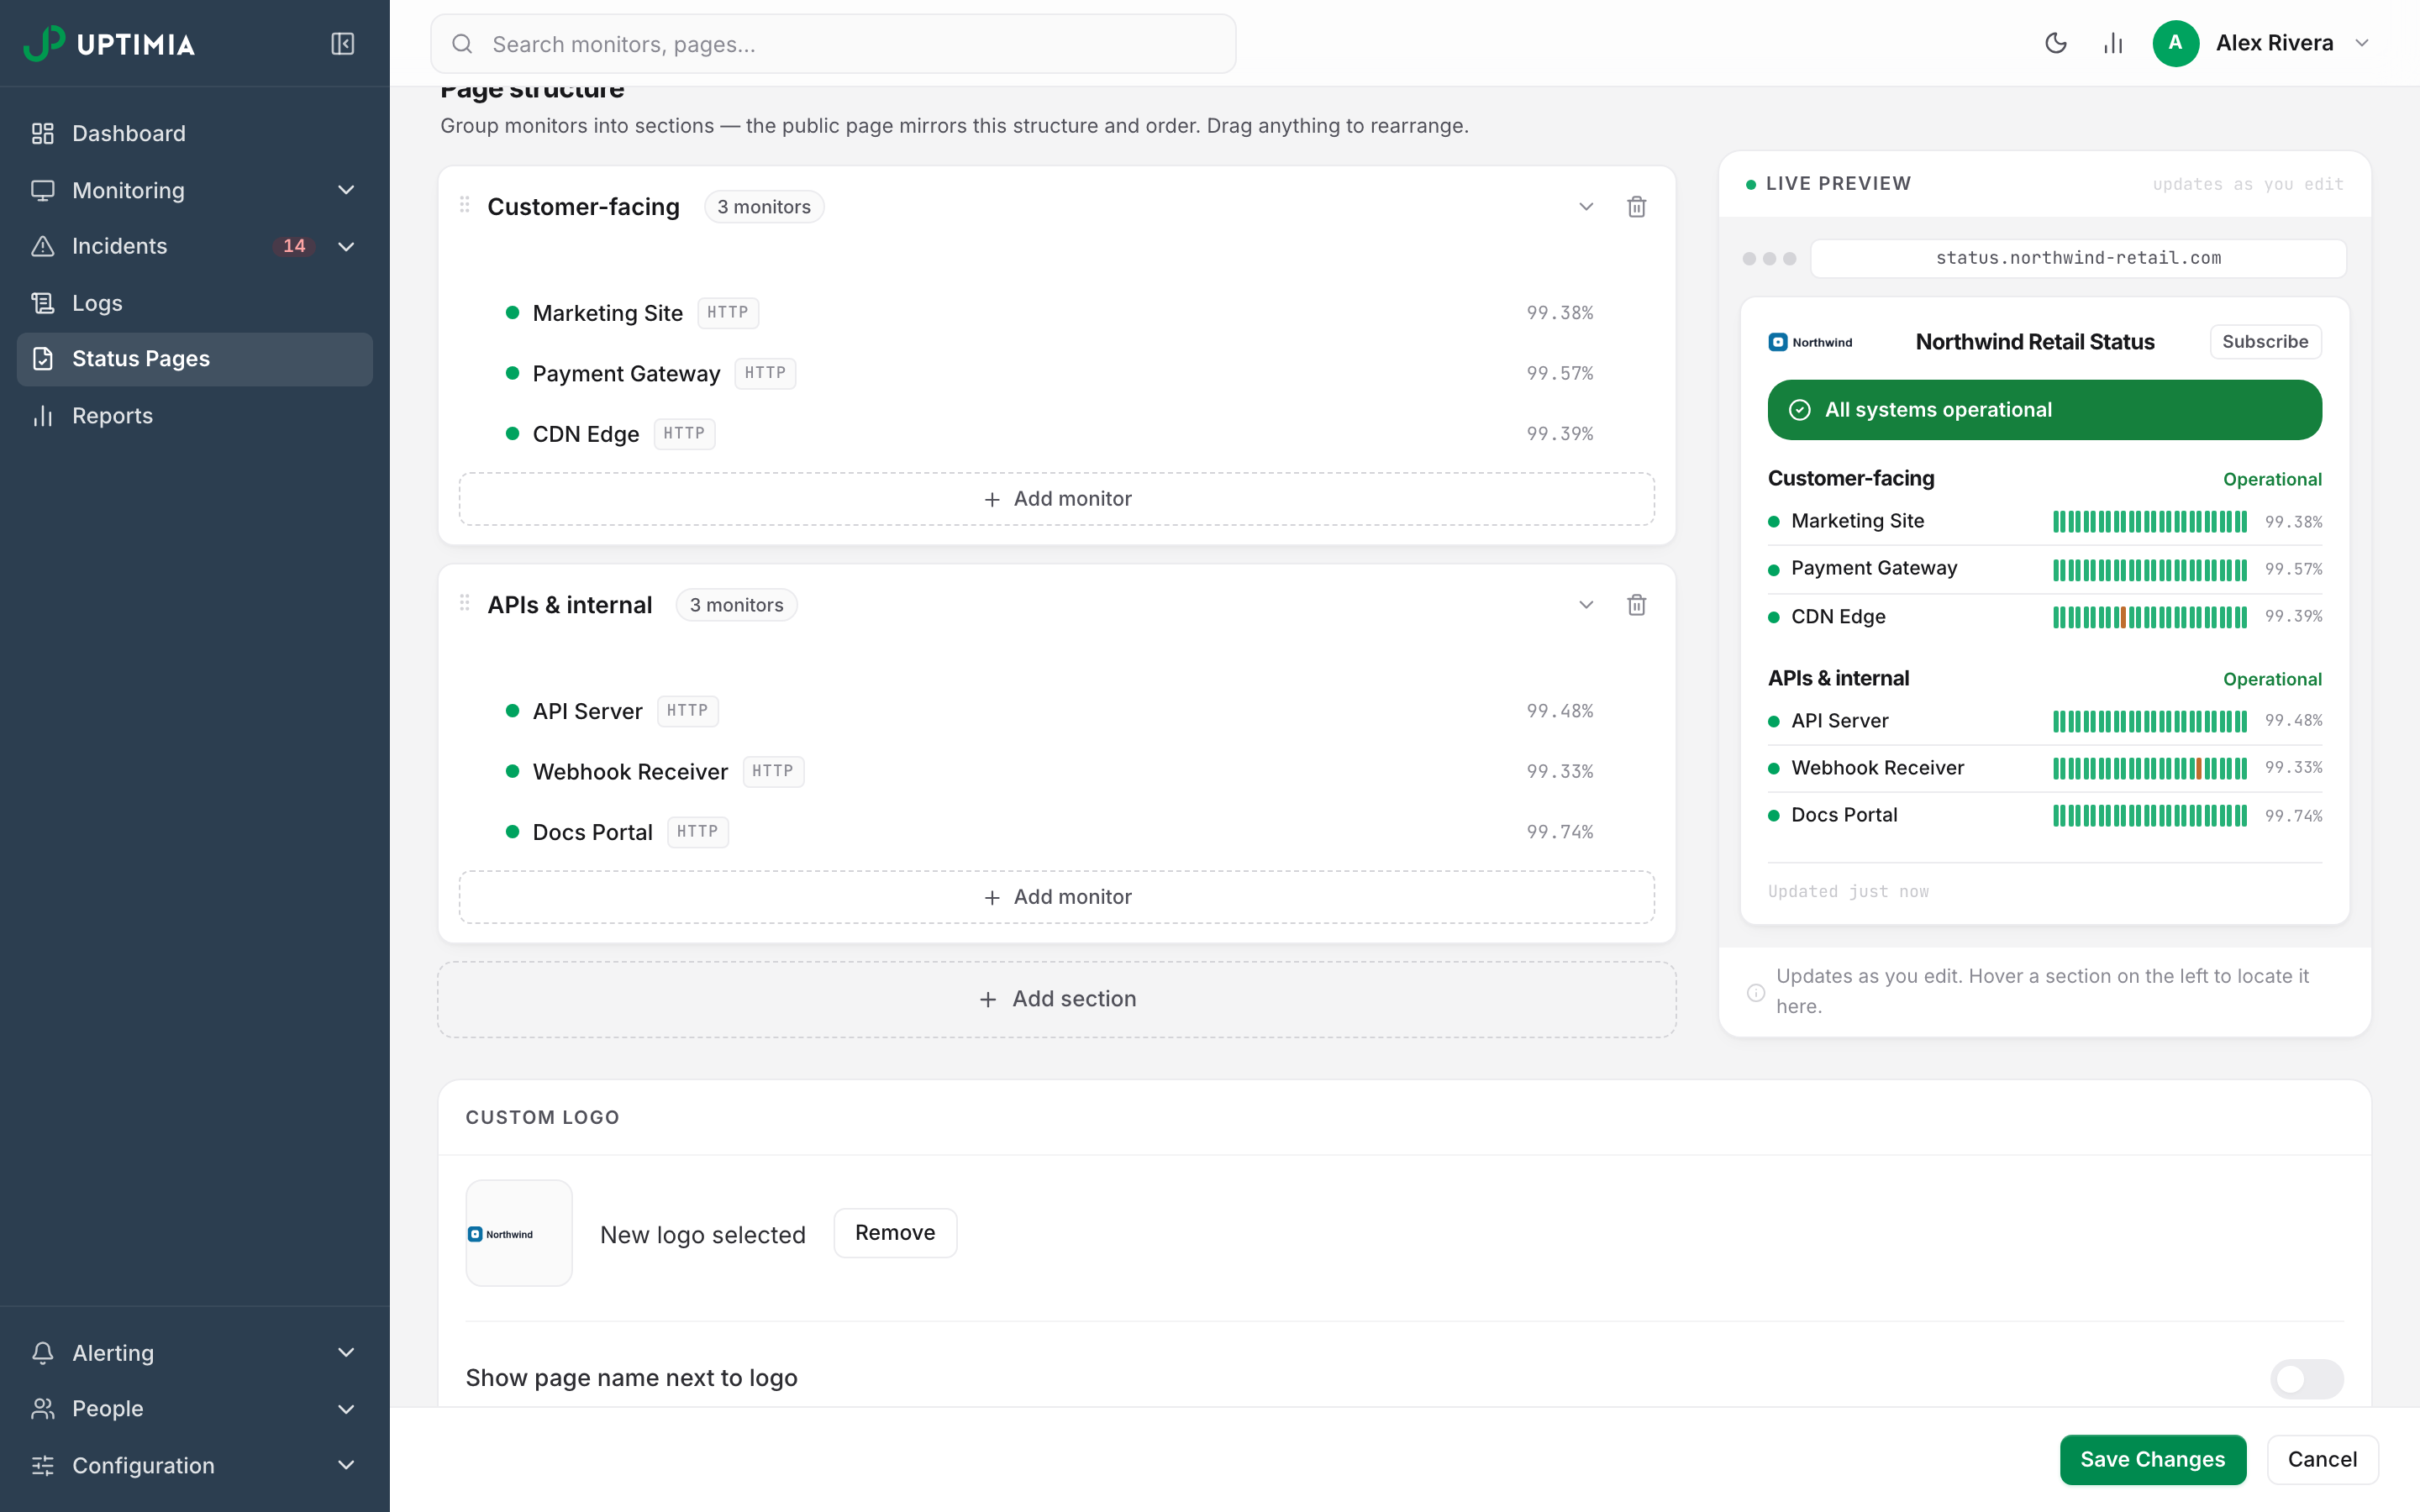2420x1512 pixels.
Task: Click the search magnifier icon
Action: click(x=462, y=44)
